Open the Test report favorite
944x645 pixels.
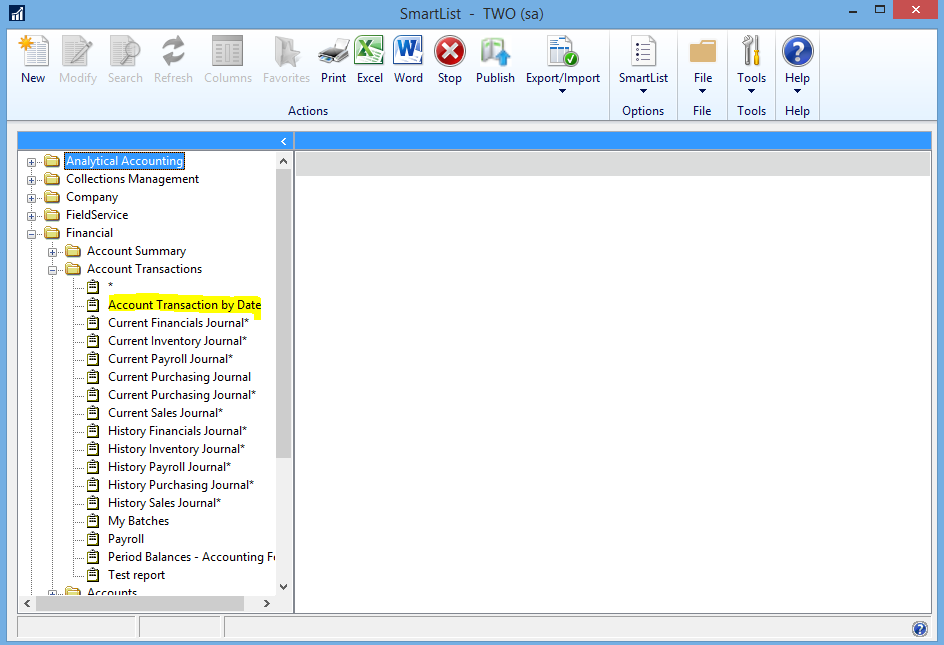(137, 575)
